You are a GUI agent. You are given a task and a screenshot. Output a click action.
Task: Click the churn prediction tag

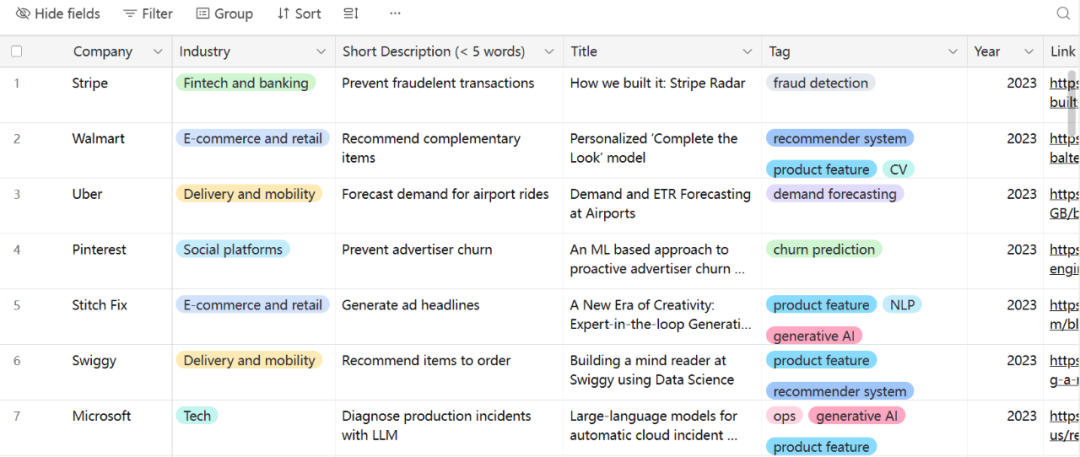click(x=824, y=250)
